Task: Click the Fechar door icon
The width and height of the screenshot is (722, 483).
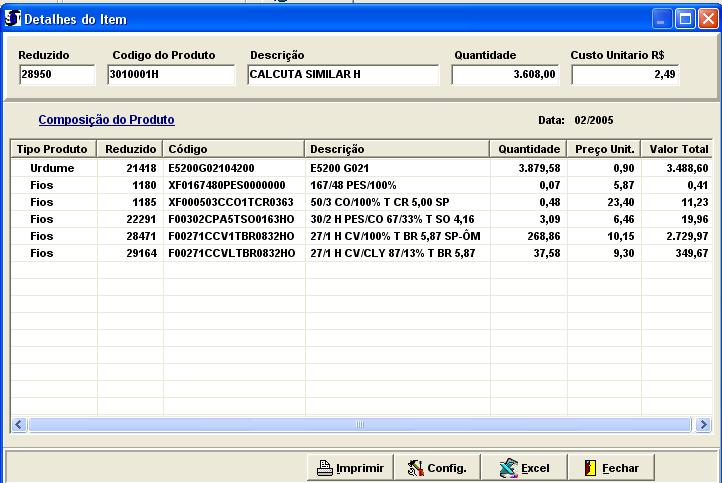Action: click(591, 468)
